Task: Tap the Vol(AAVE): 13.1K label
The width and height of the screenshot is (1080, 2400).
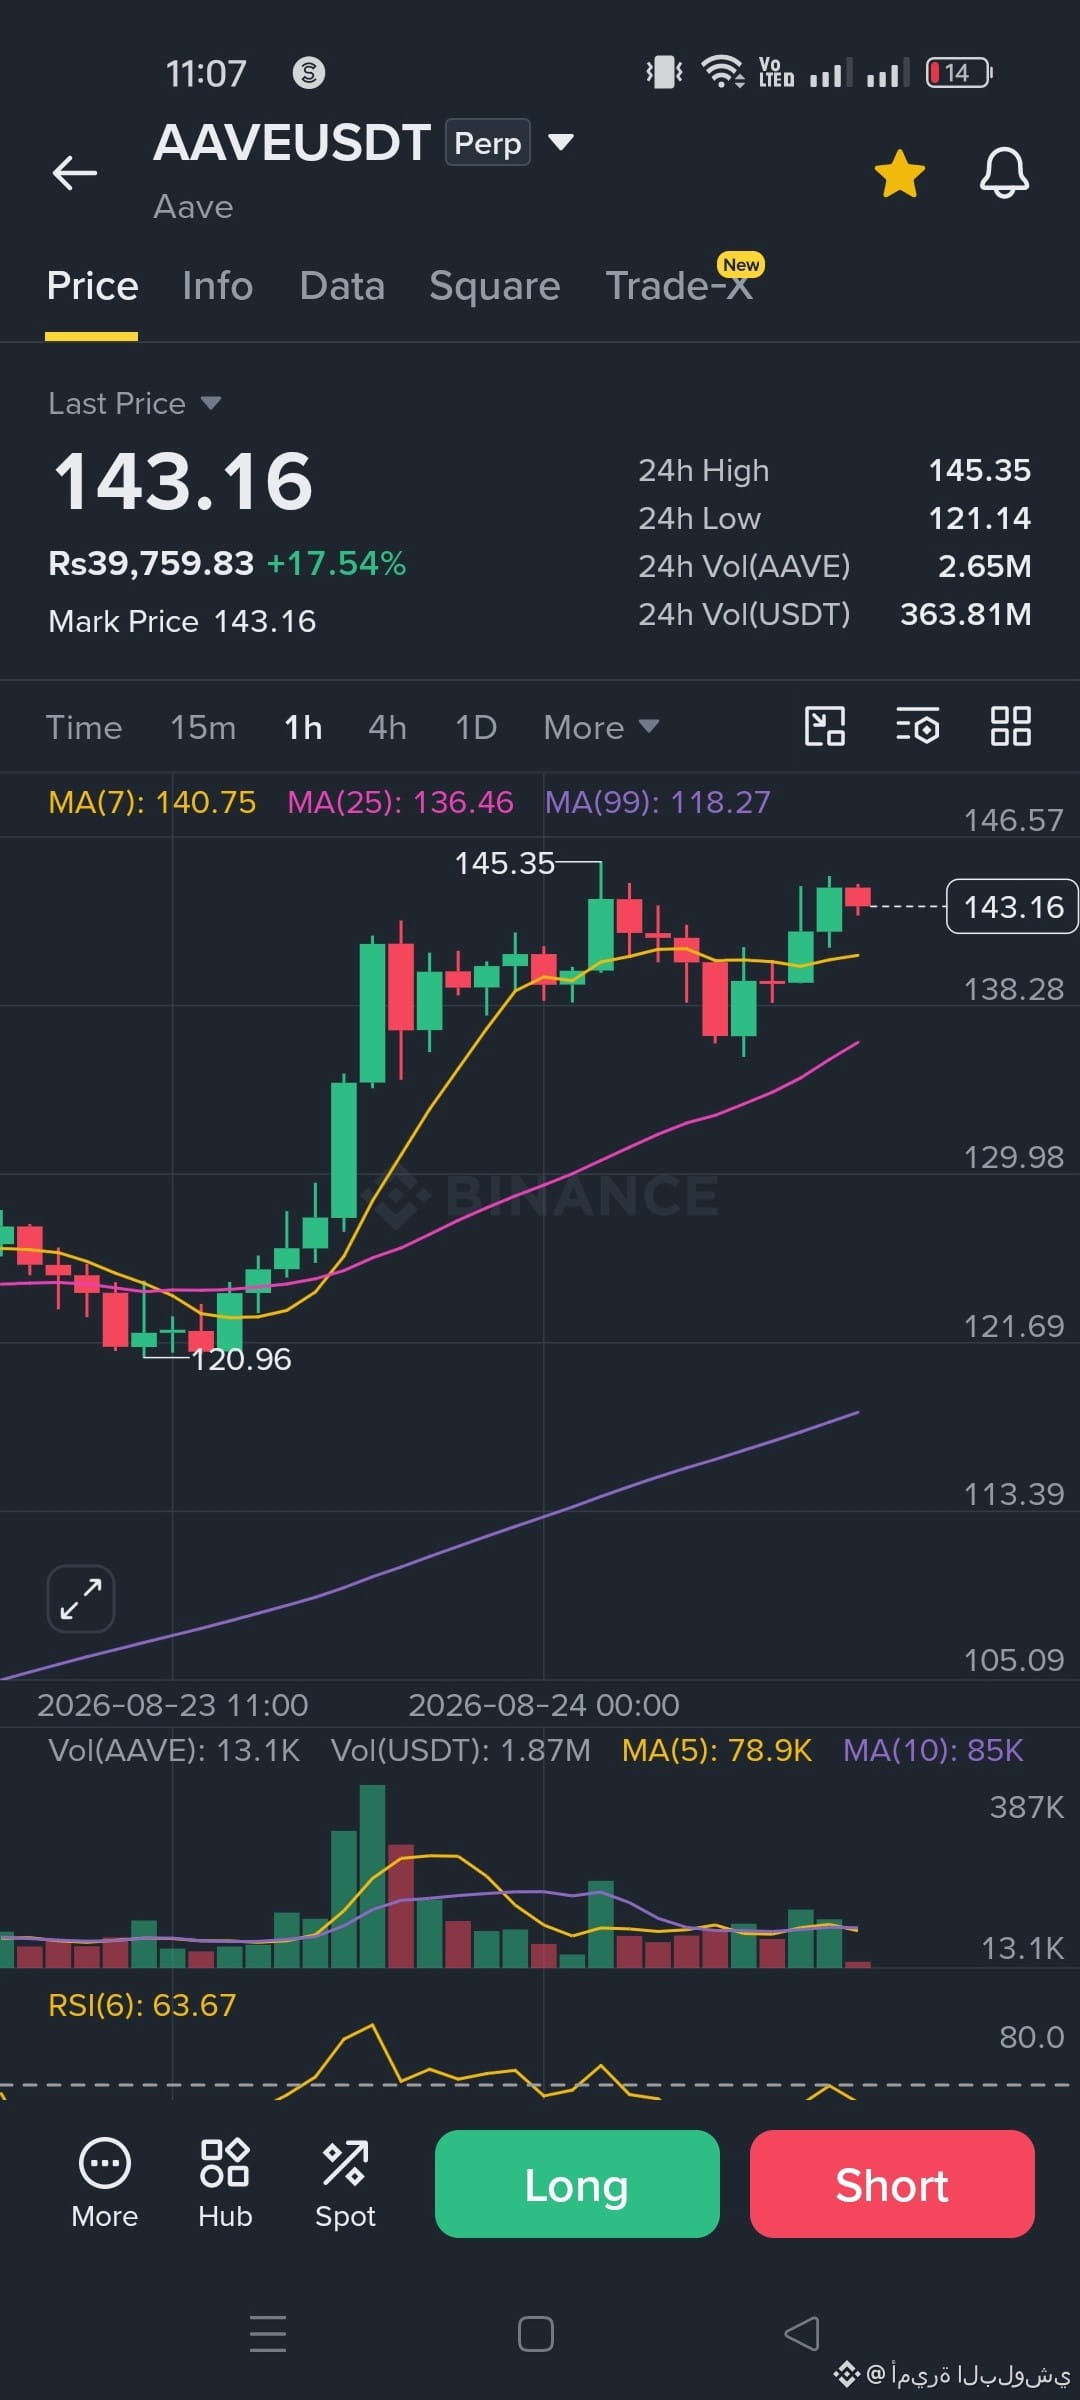Action: 174,1750
